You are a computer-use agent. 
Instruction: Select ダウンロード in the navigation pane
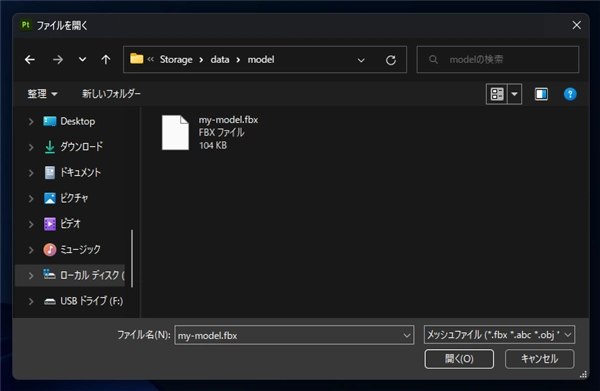pyautogui.click(x=81, y=147)
